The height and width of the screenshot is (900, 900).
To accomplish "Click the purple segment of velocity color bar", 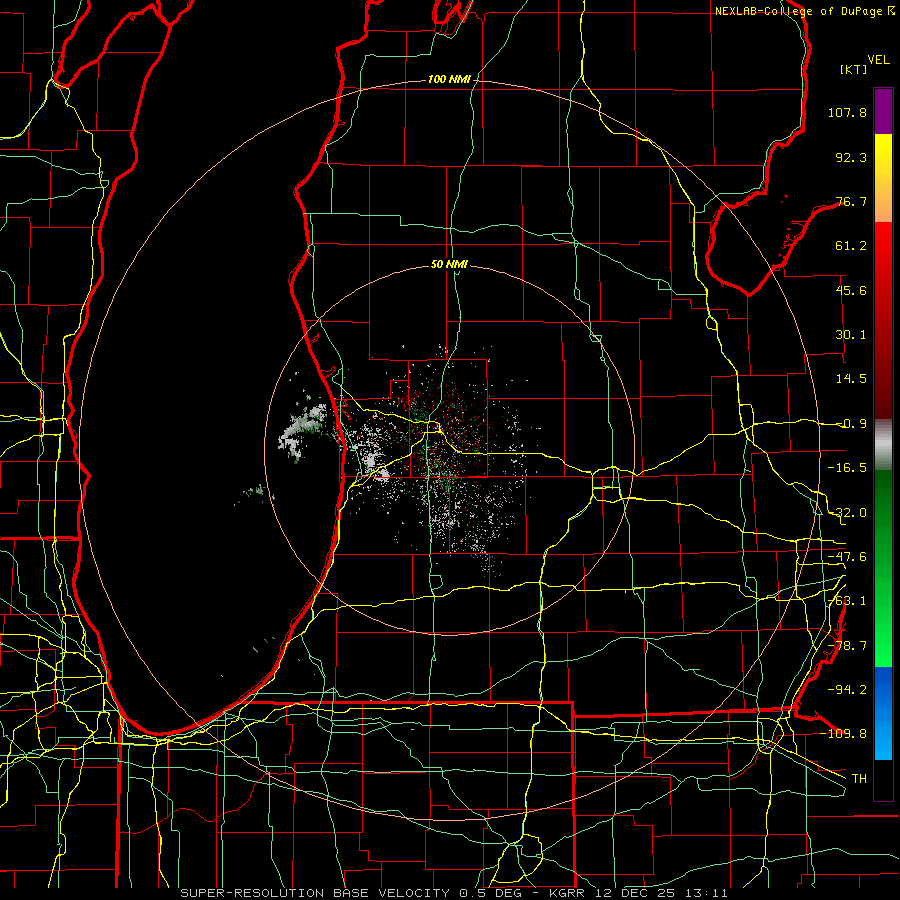I will point(883,111).
